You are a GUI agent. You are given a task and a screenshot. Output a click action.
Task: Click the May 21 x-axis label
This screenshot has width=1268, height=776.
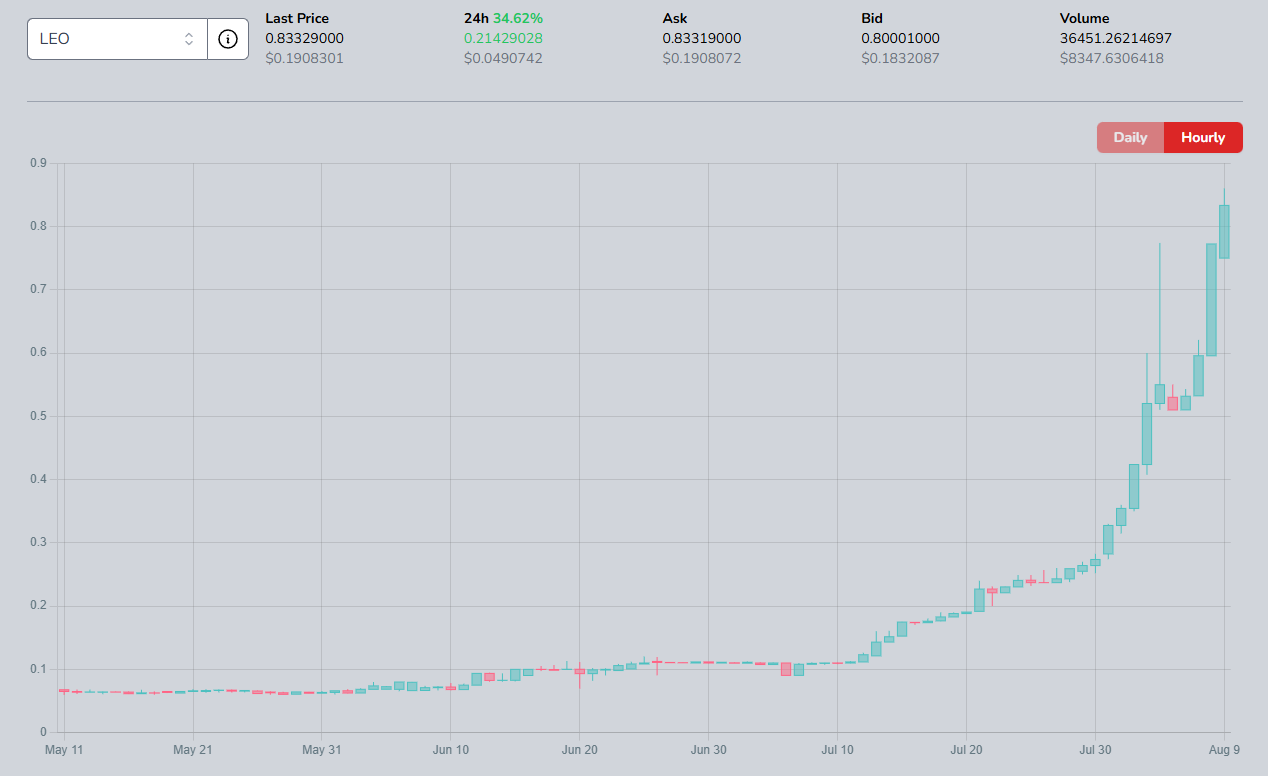tap(192, 748)
